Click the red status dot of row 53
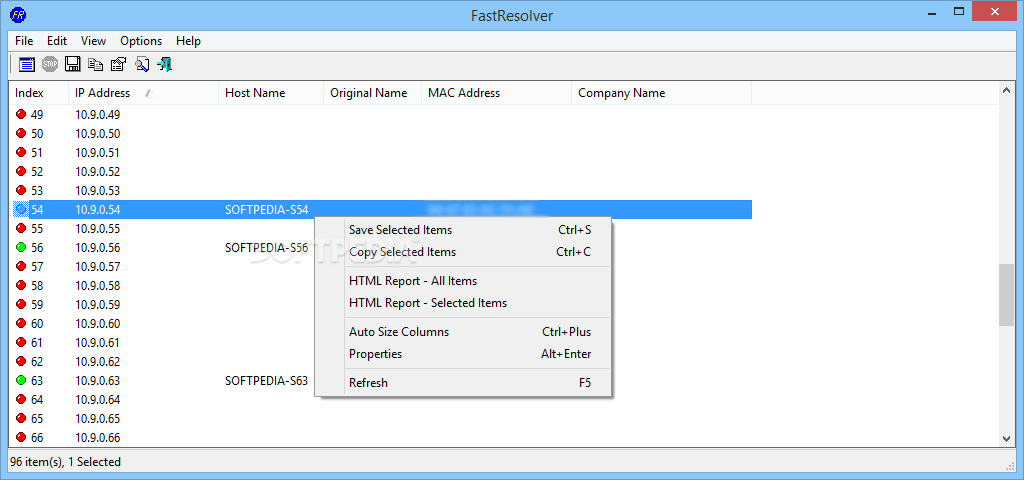 click(x=21, y=190)
